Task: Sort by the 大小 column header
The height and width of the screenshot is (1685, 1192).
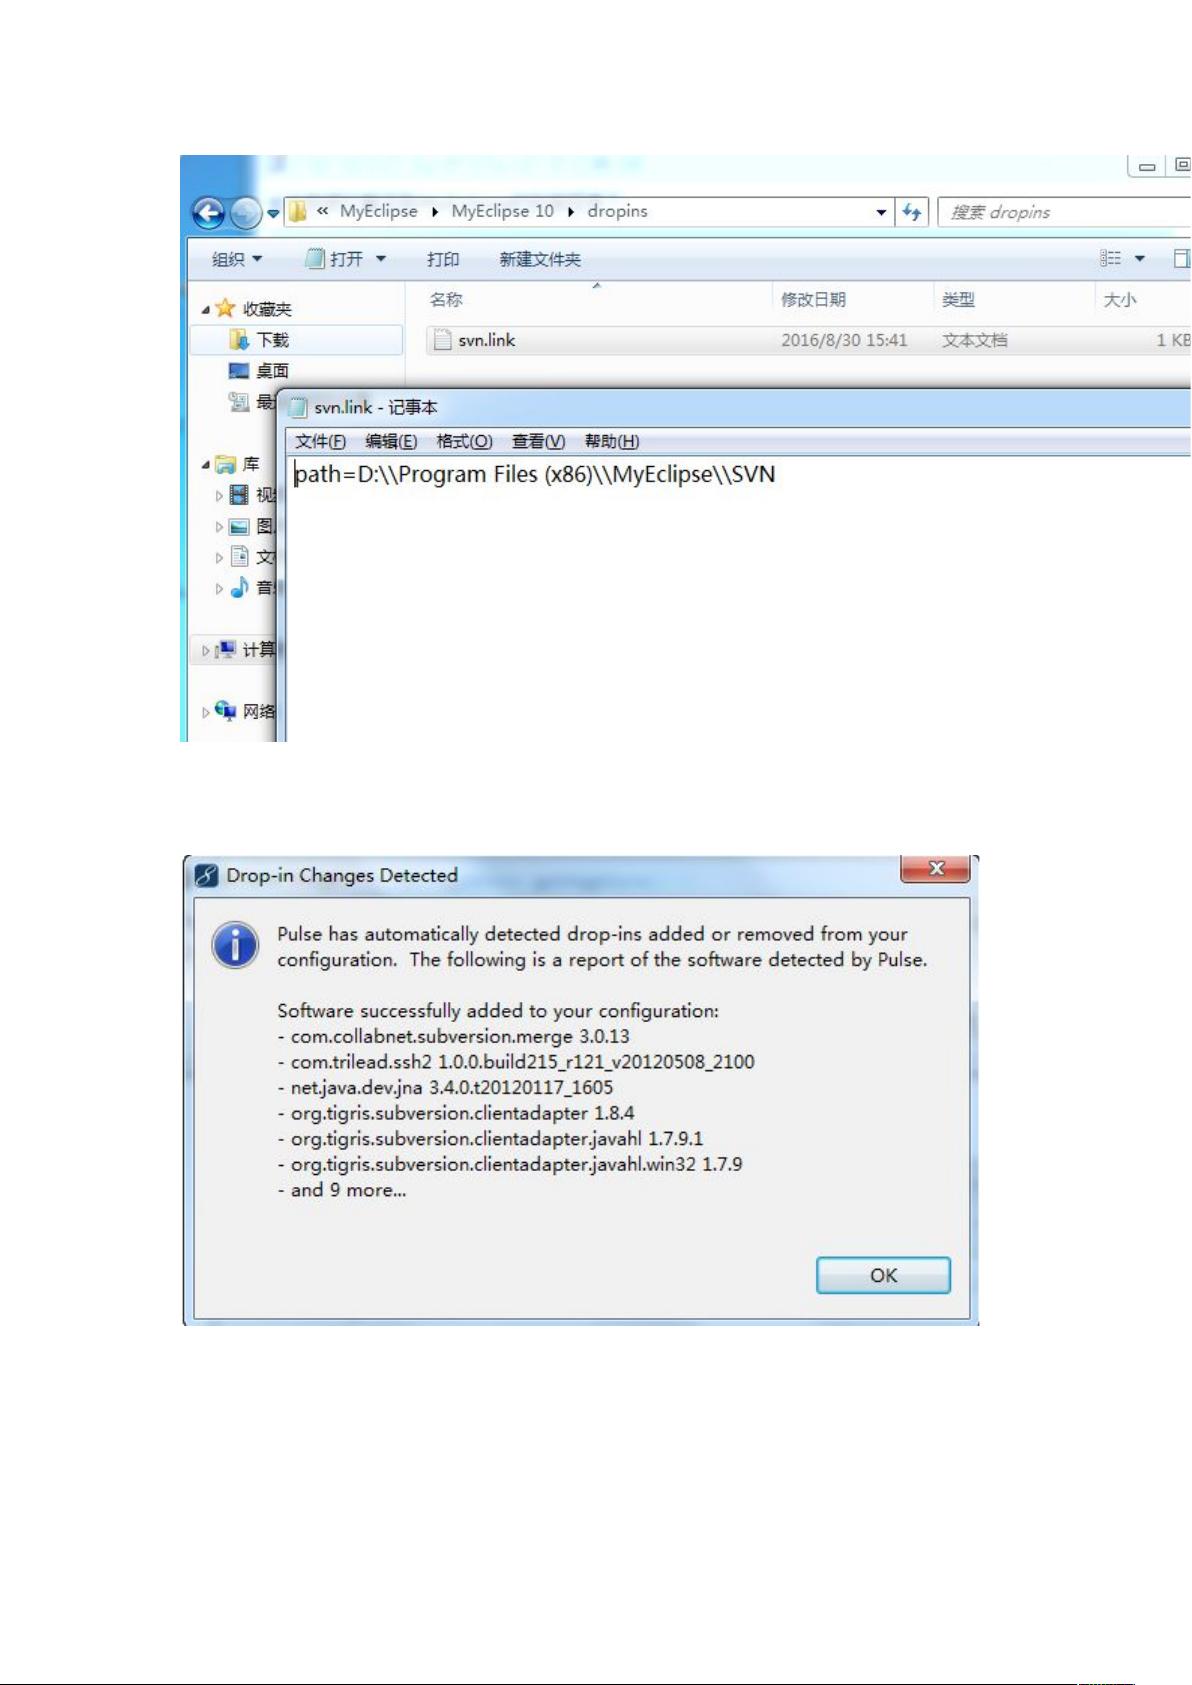Action: click(x=1119, y=299)
